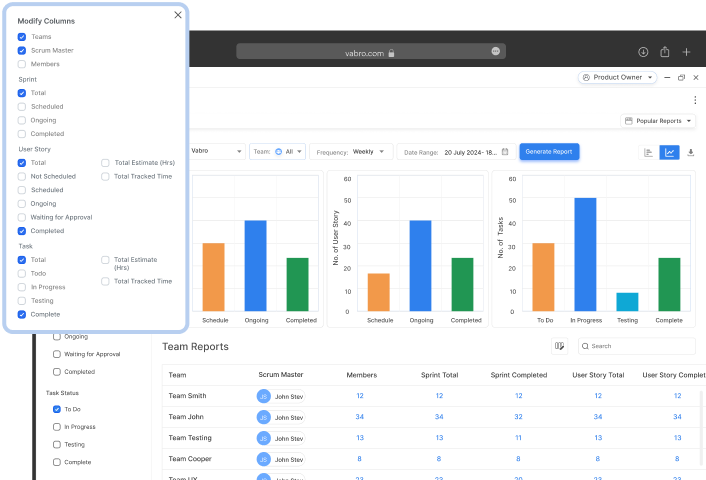Close the Modify Columns panel
Image resolution: width=706 pixels, height=480 pixels.
click(x=178, y=15)
